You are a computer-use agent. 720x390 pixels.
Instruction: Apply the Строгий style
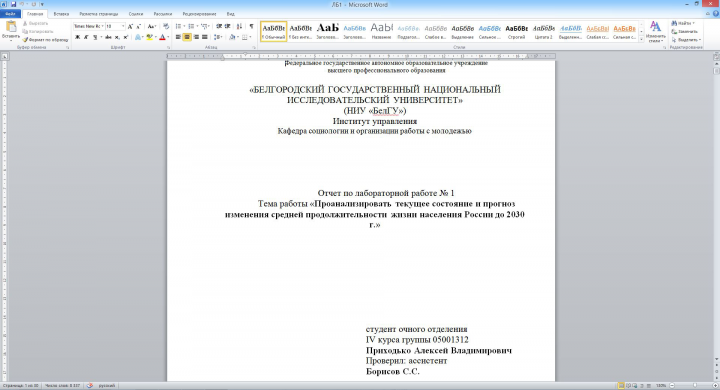517,31
